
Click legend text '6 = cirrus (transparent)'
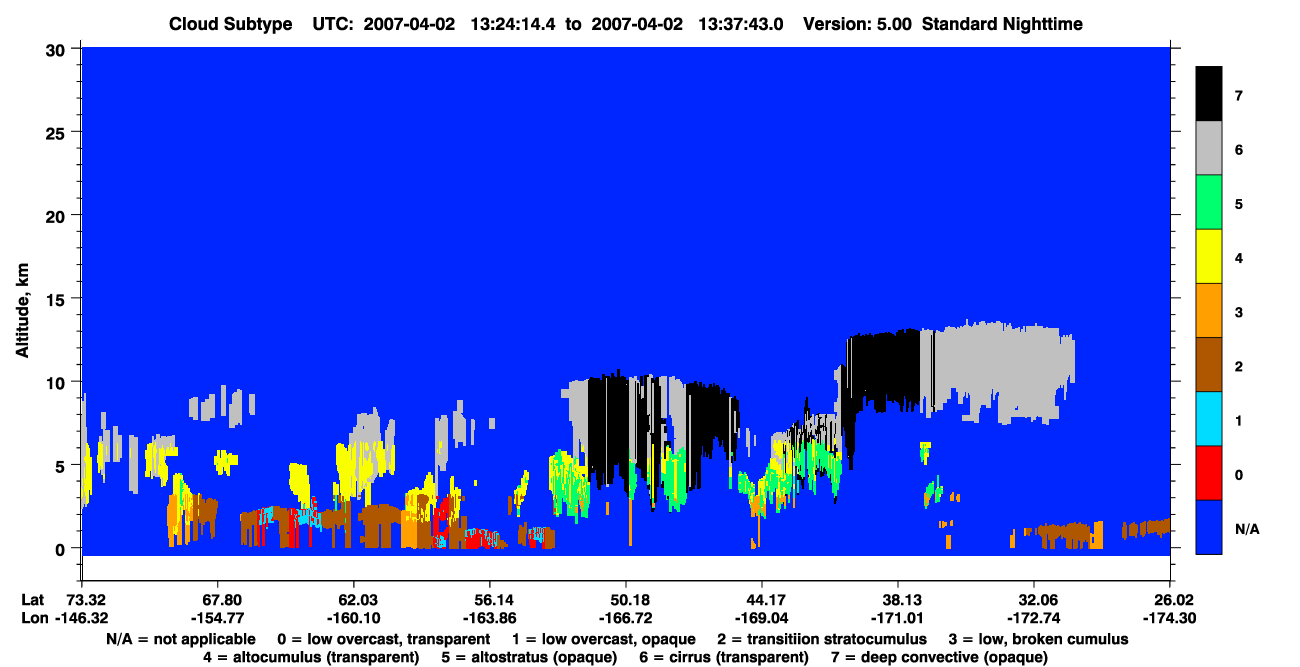725,657
